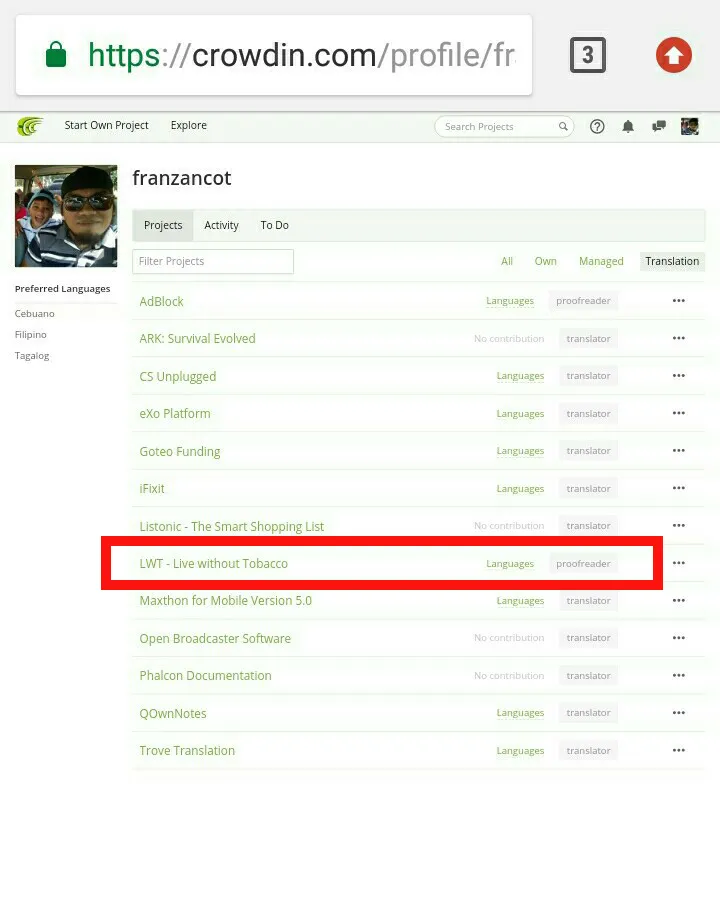Expand Languages for AdBlock
Viewport: 720px width, 897px height.
510,301
